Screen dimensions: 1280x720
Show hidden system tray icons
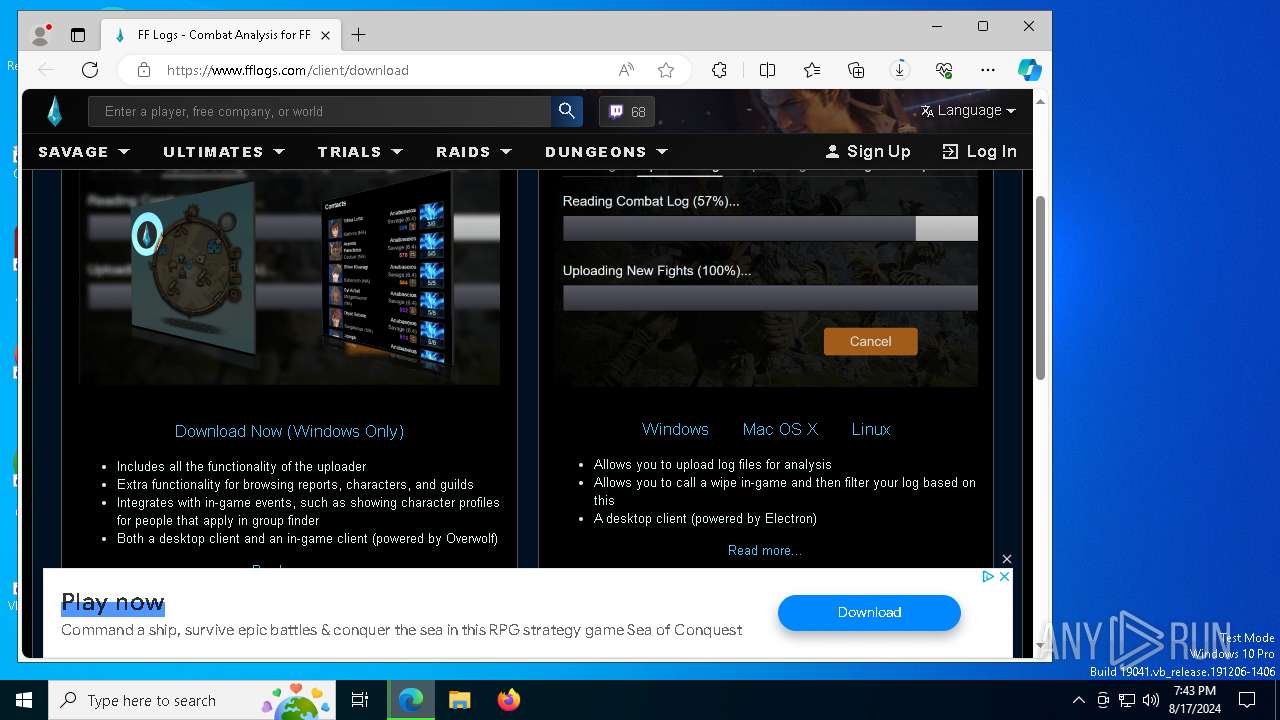[x=1078, y=700]
